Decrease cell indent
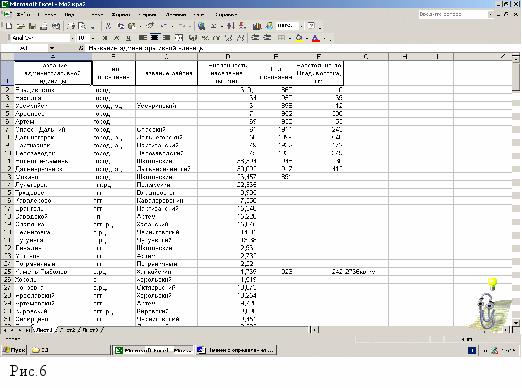 255,38
